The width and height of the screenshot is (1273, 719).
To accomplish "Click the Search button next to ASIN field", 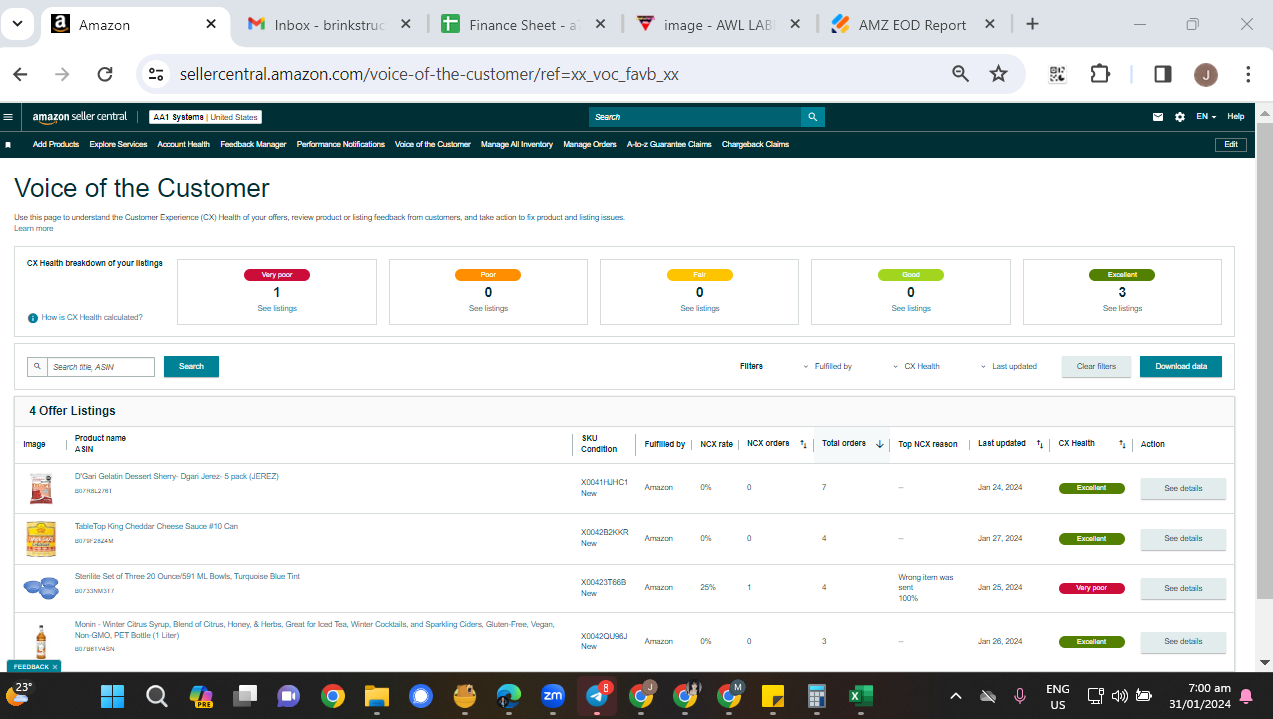I will point(191,367).
